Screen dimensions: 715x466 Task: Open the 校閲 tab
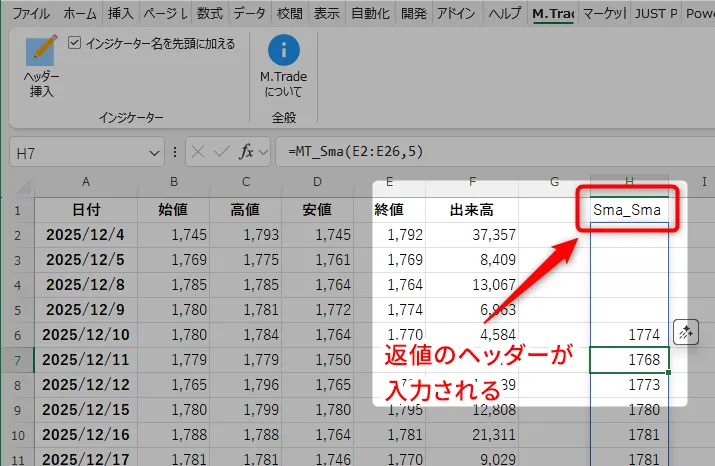[x=290, y=14]
